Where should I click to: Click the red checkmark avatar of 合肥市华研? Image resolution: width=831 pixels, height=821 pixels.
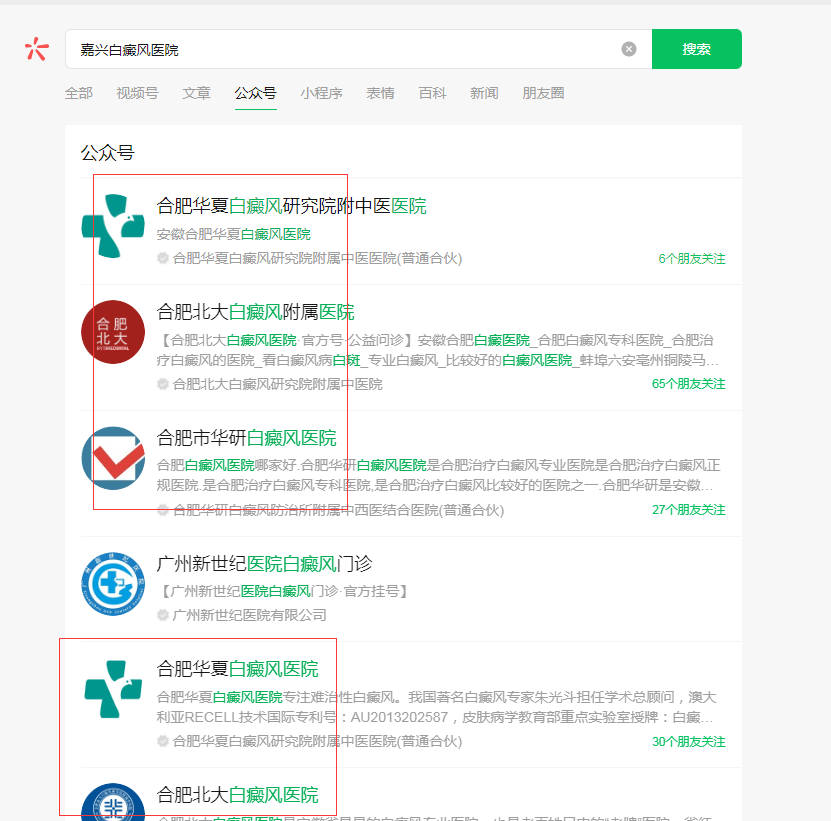(113, 458)
